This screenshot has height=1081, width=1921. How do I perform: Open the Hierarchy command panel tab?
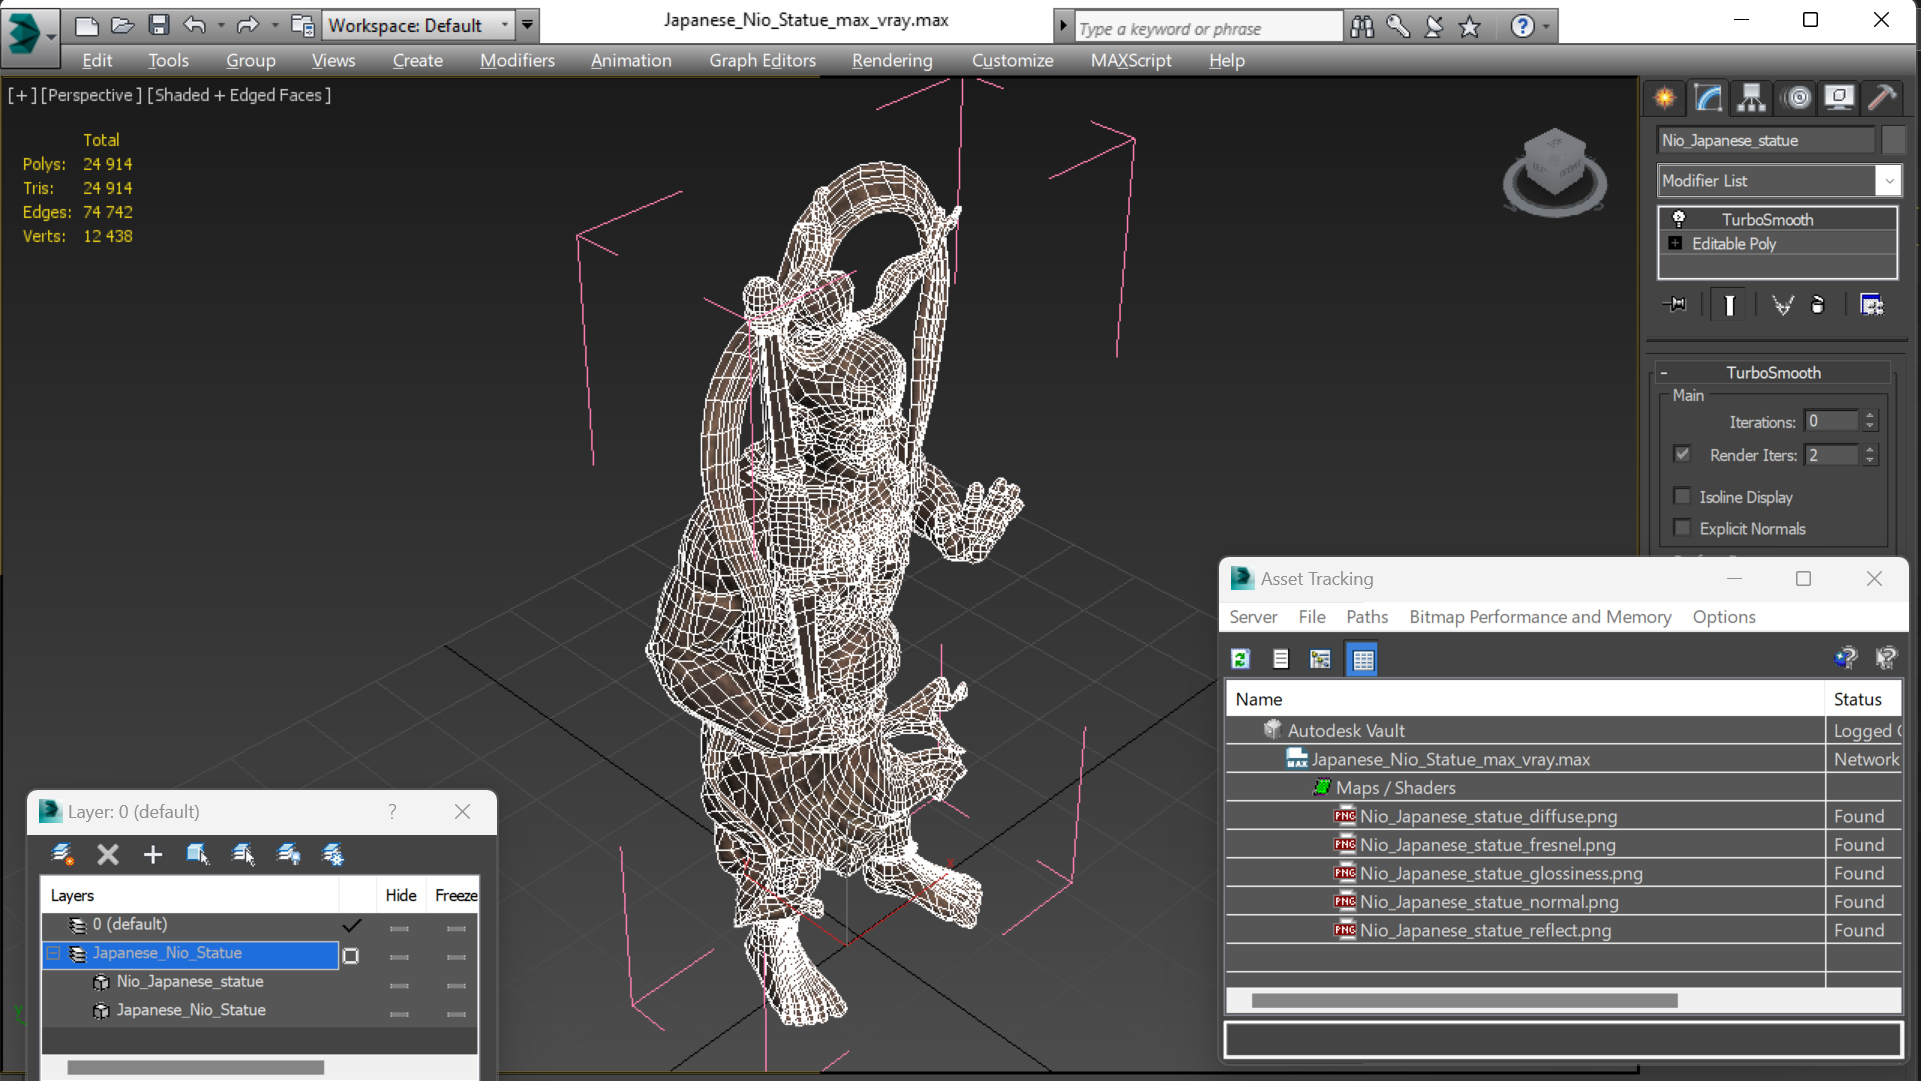pos(1751,98)
